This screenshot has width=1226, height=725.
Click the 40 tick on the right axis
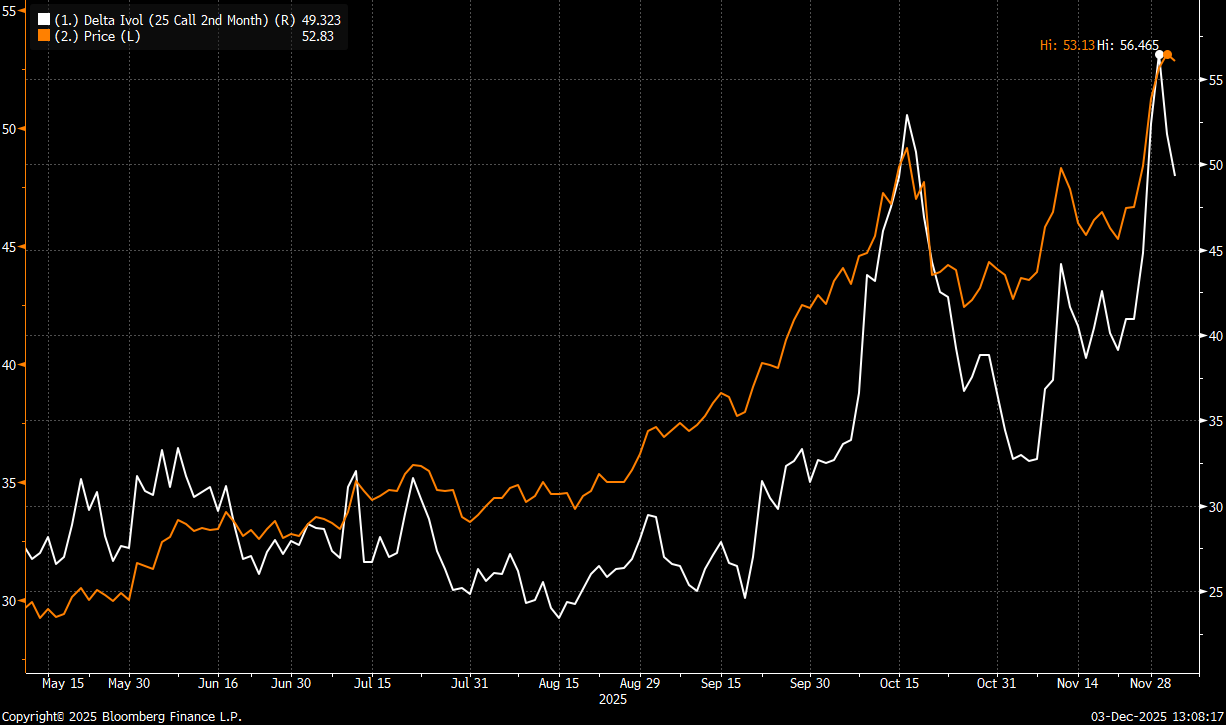1217,335
